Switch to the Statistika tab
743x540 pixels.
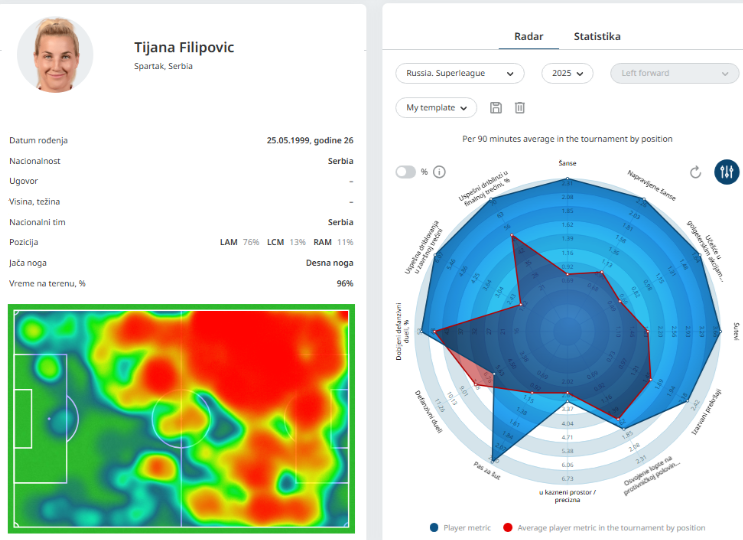[597, 36]
